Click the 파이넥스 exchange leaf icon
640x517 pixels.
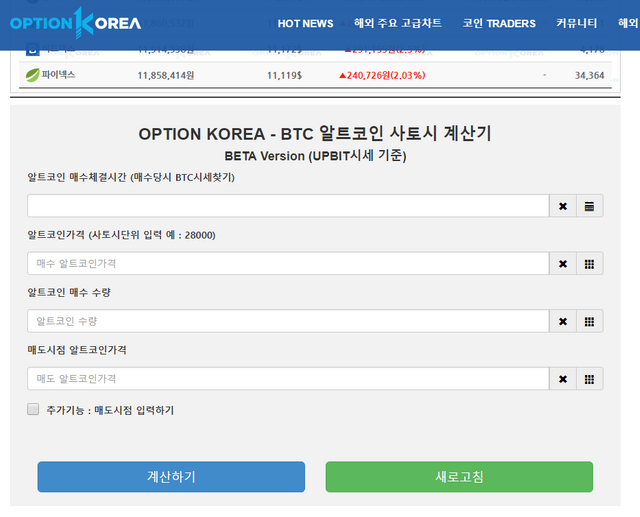pos(32,74)
